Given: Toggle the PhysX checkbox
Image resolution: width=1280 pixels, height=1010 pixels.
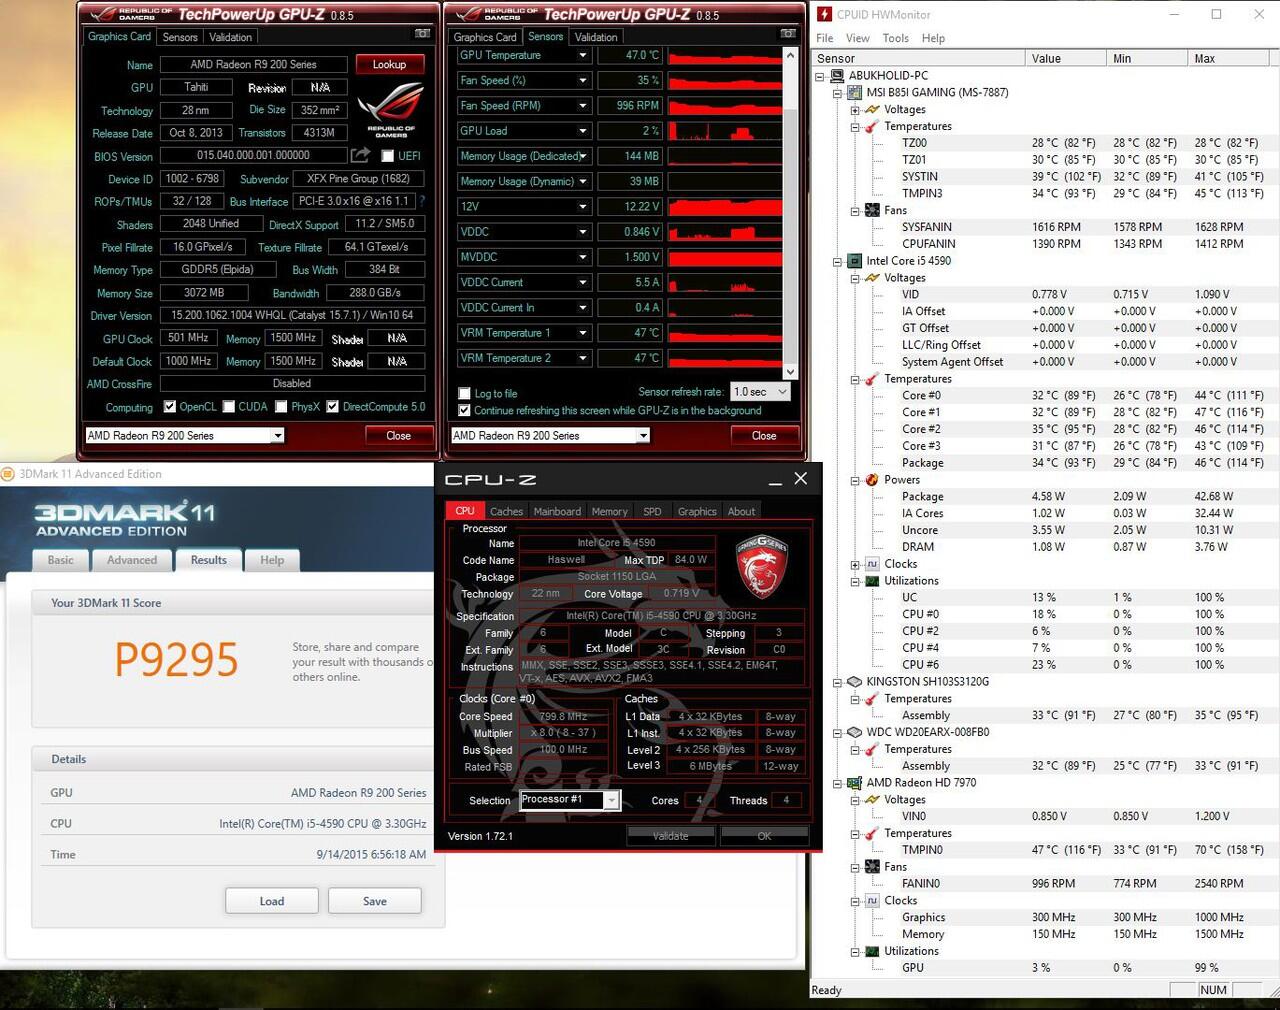Looking at the screenshot, I should click(281, 407).
